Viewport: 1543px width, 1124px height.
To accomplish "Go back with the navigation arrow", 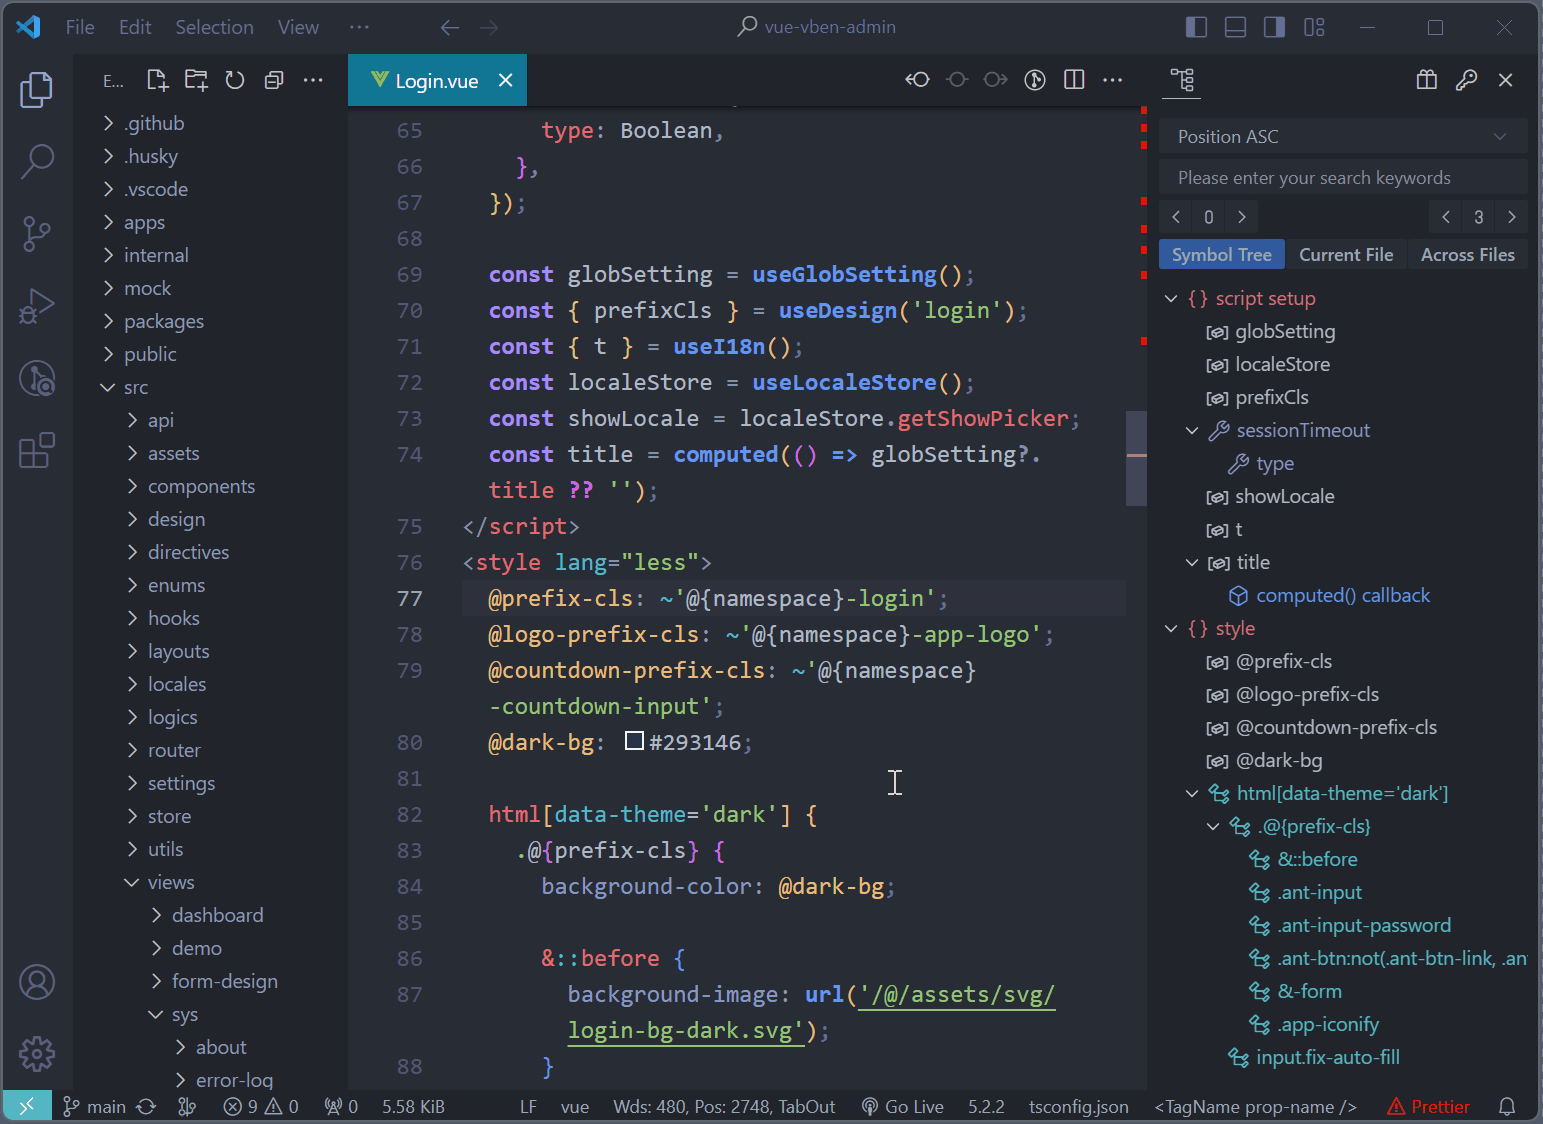I will click(450, 27).
